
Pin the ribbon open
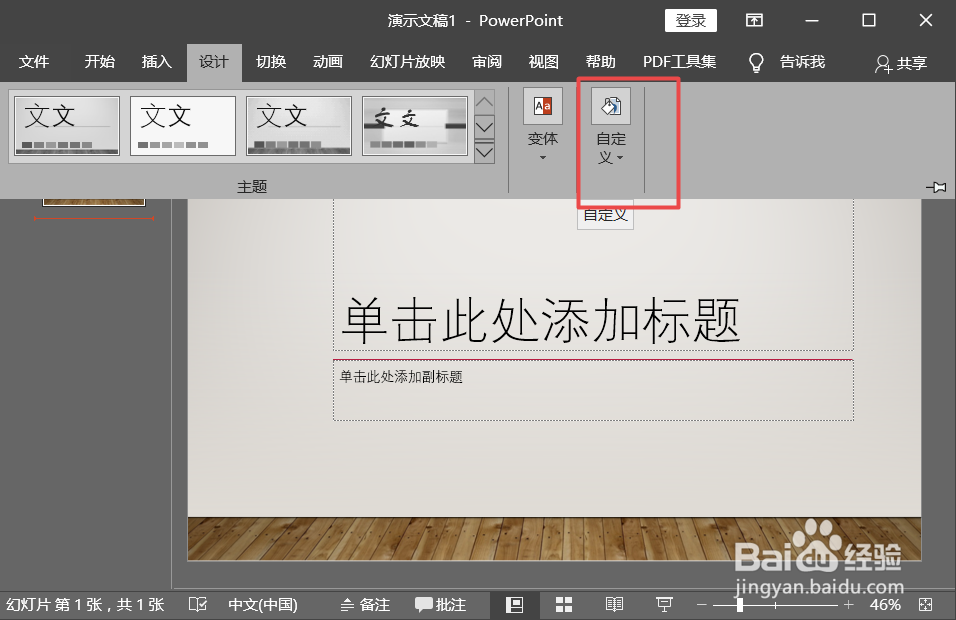pos(936,187)
